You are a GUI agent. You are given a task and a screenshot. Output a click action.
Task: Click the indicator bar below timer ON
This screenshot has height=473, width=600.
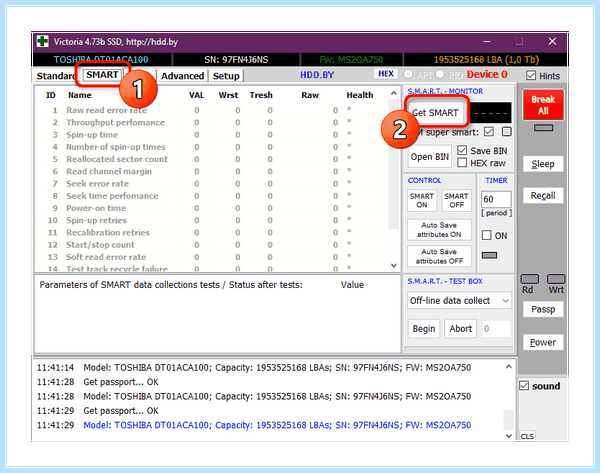coord(489,255)
